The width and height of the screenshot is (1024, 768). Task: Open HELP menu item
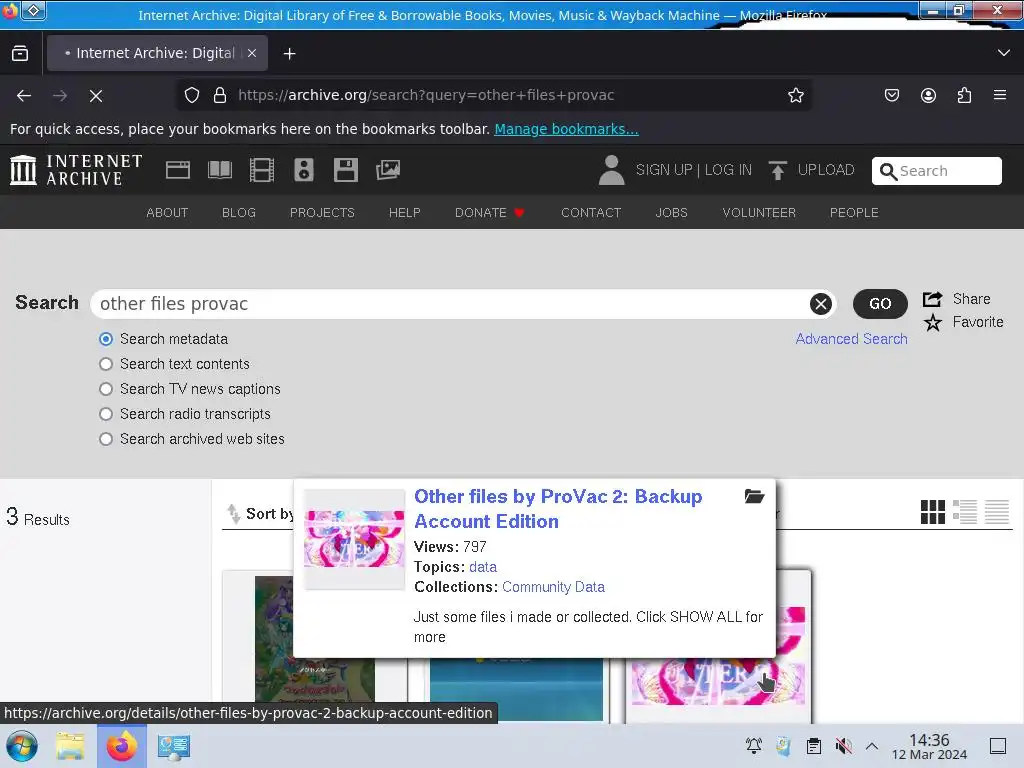click(405, 213)
